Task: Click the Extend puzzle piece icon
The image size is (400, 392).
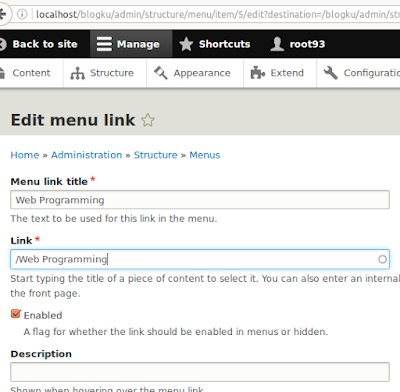Action: (x=258, y=73)
